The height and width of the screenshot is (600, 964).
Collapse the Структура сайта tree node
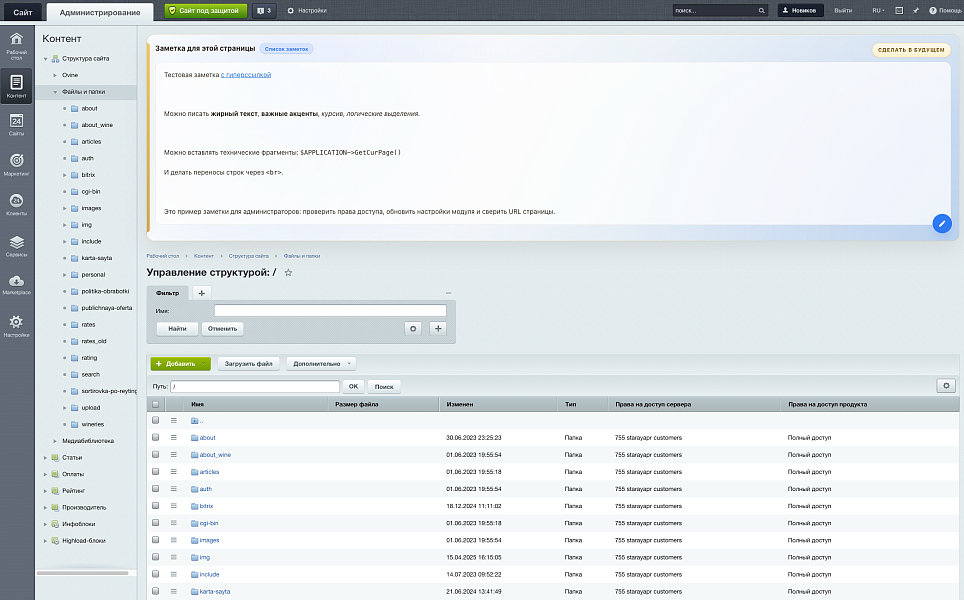coord(45,59)
